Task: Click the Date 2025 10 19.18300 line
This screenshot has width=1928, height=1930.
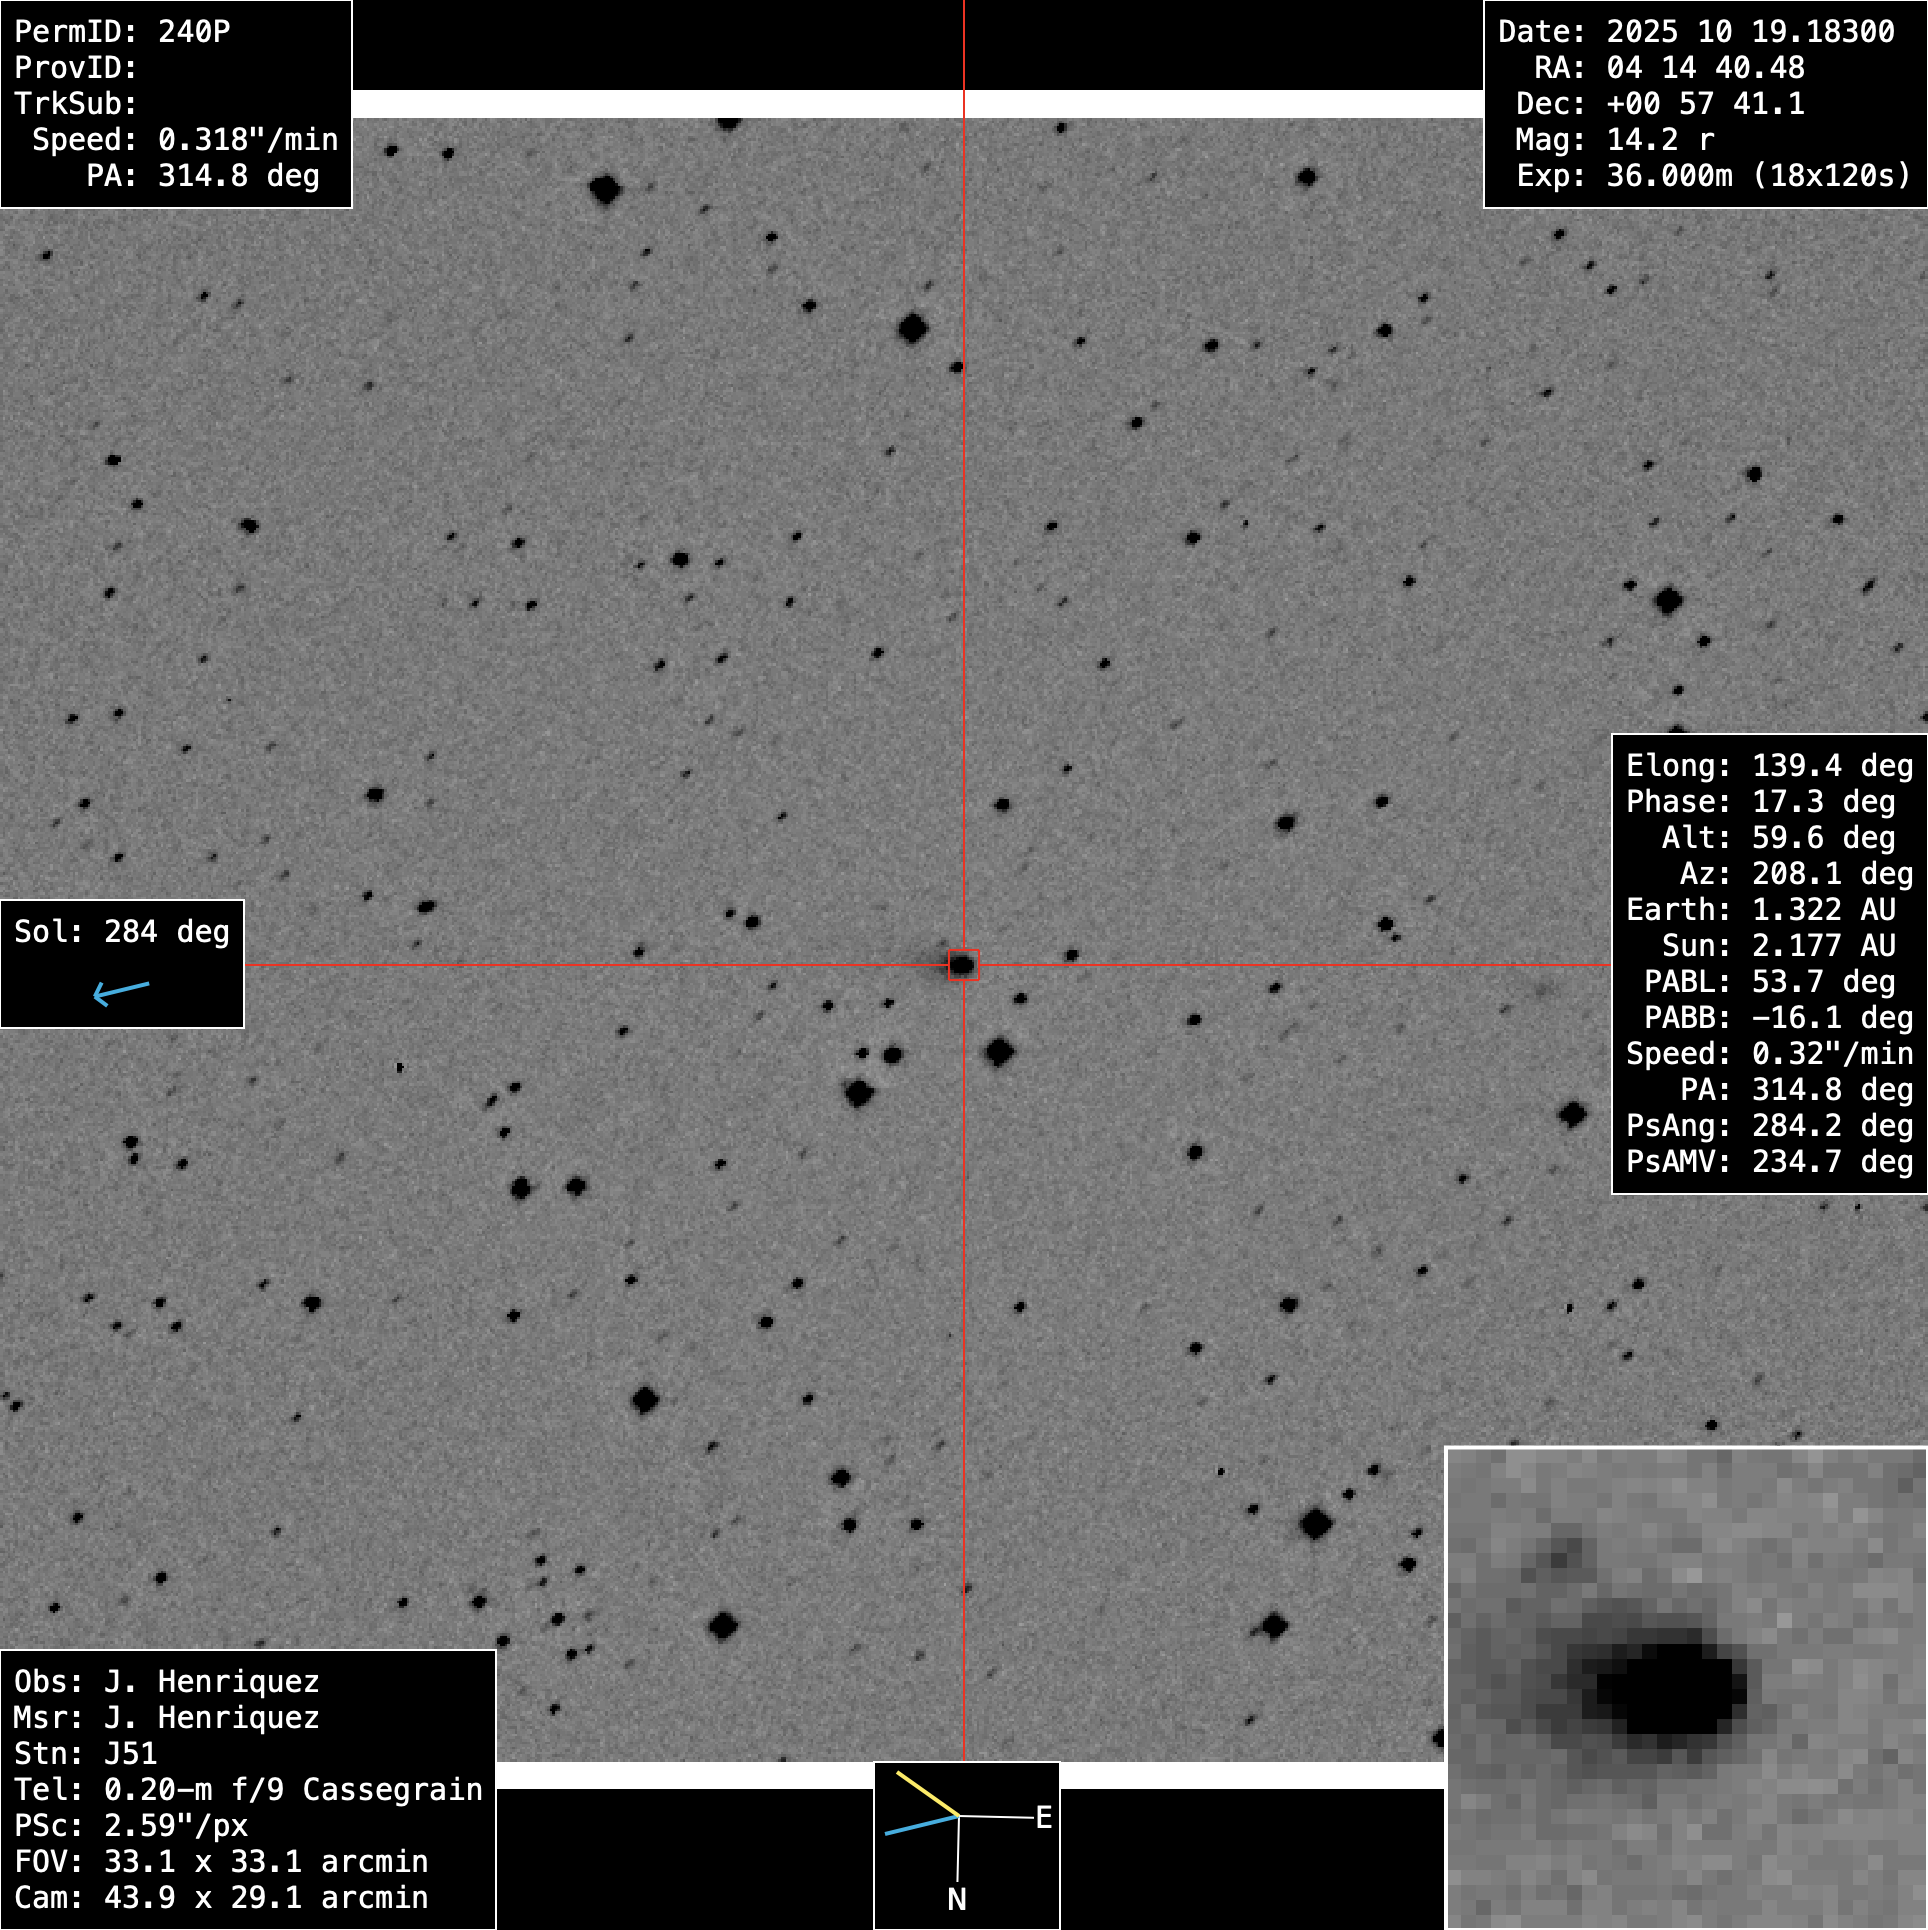Action: 1696,32
